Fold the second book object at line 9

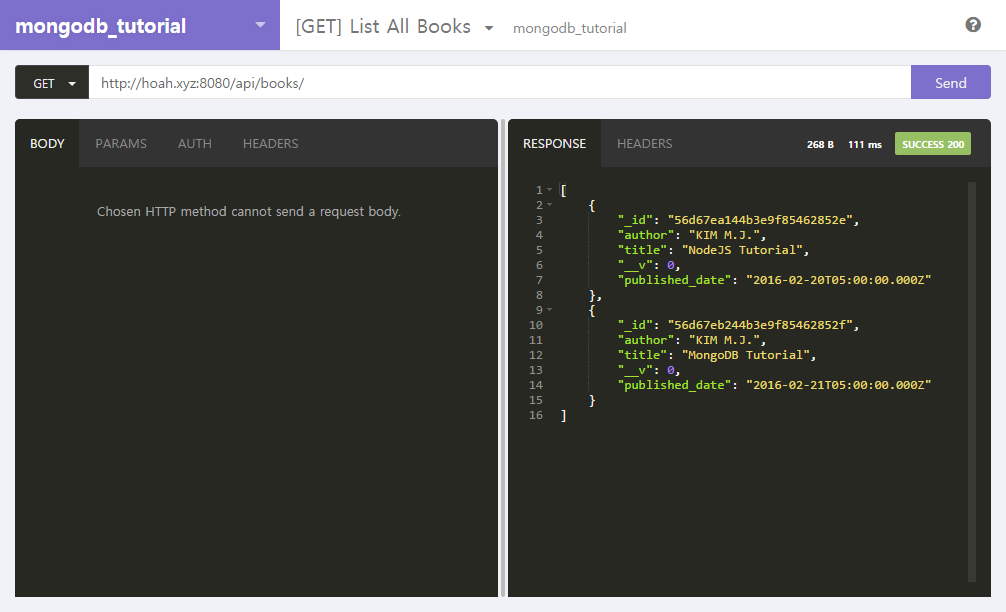550,310
